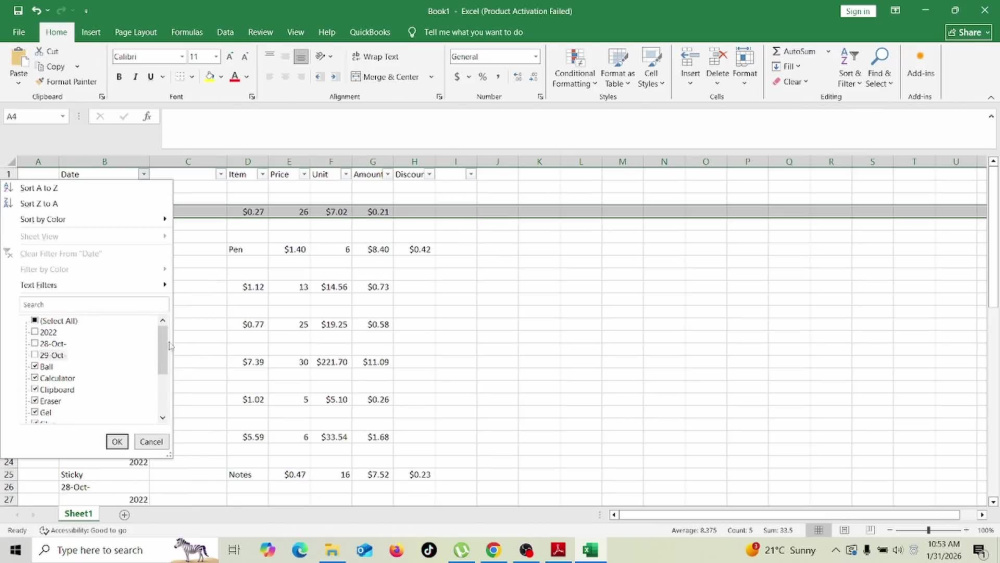This screenshot has height=563, width=1000.
Task: Open the Unit column filter dropdown
Action: (x=346, y=174)
